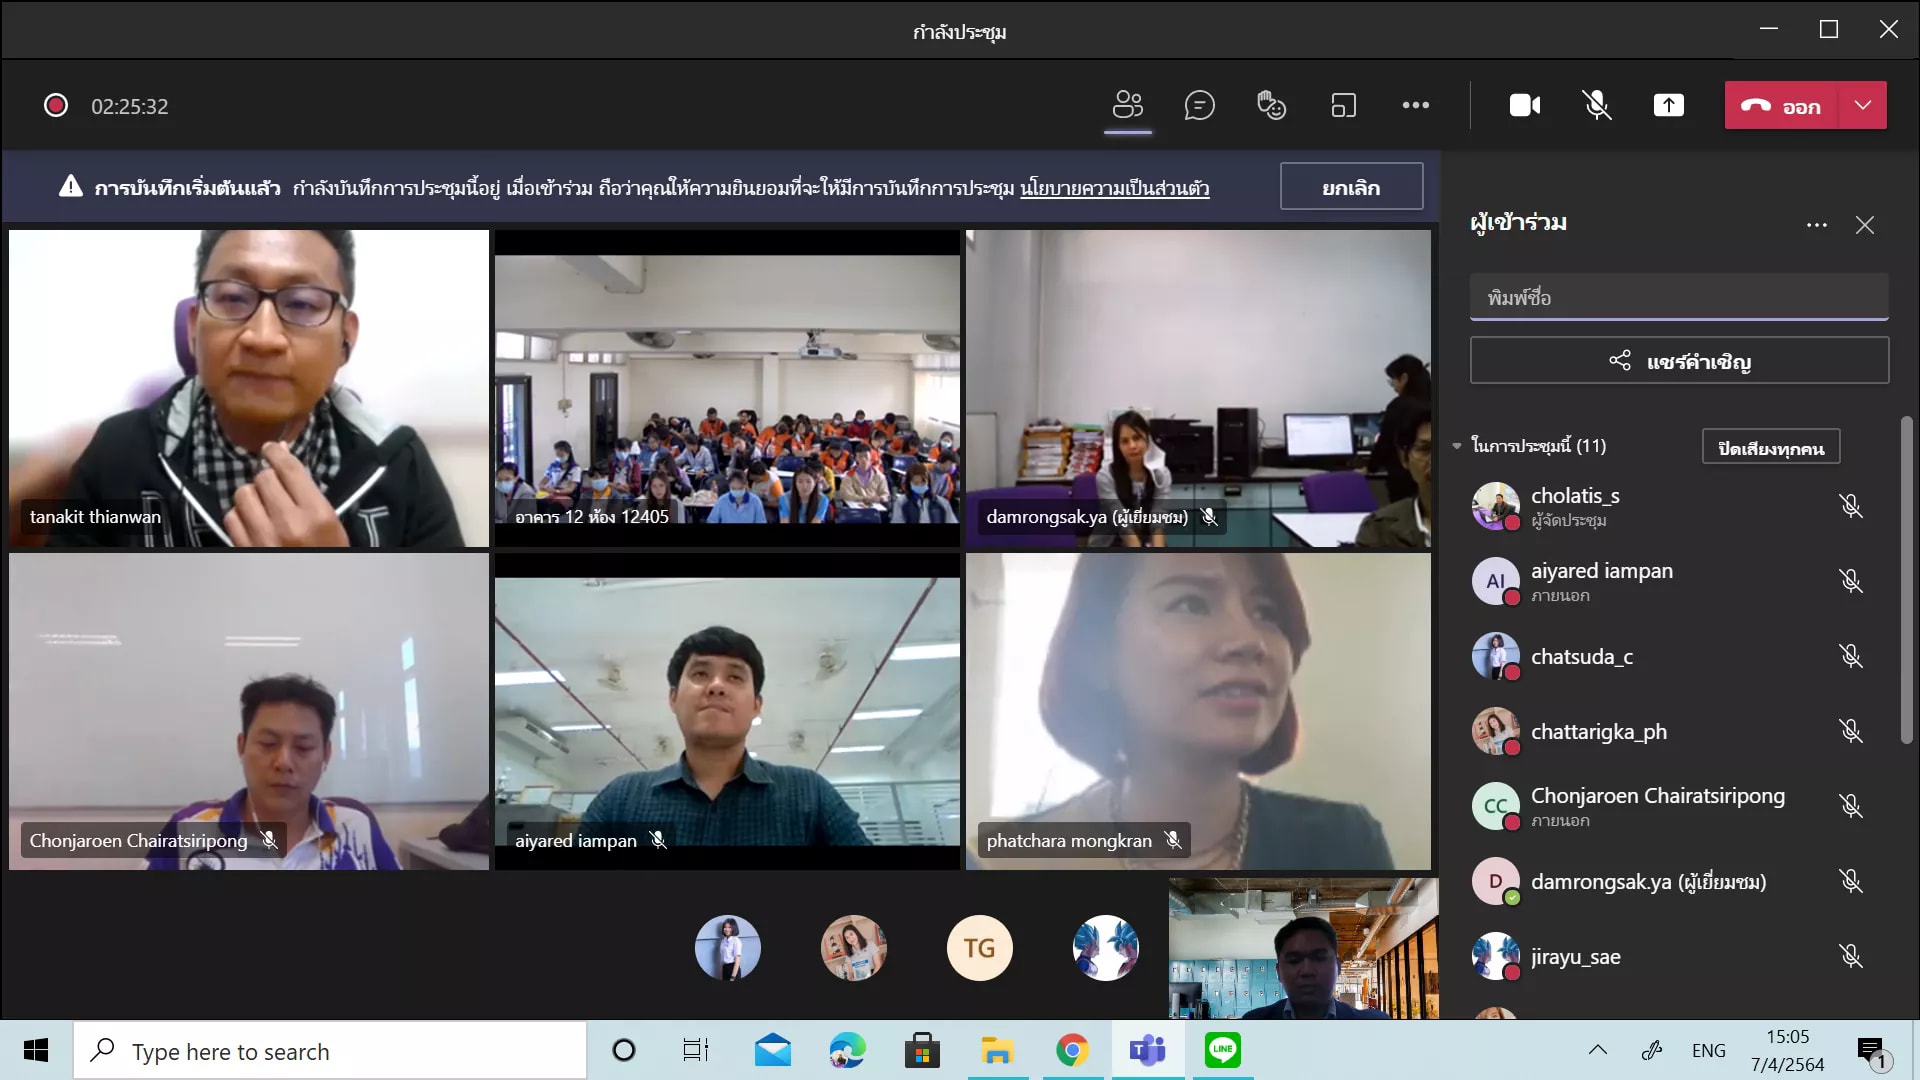The height and width of the screenshot is (1080, 1920).
Task: Click the share content icon
Action: [1668, 105]
